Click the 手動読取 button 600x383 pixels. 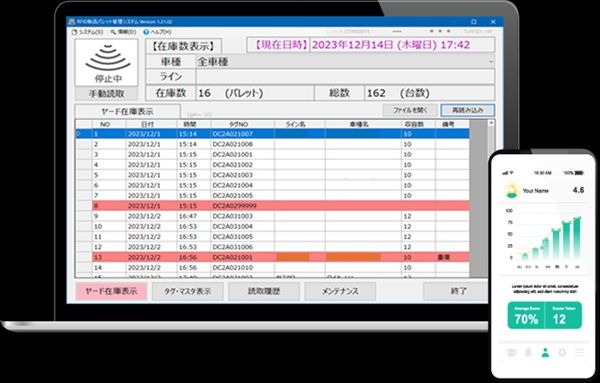point(107,93)
